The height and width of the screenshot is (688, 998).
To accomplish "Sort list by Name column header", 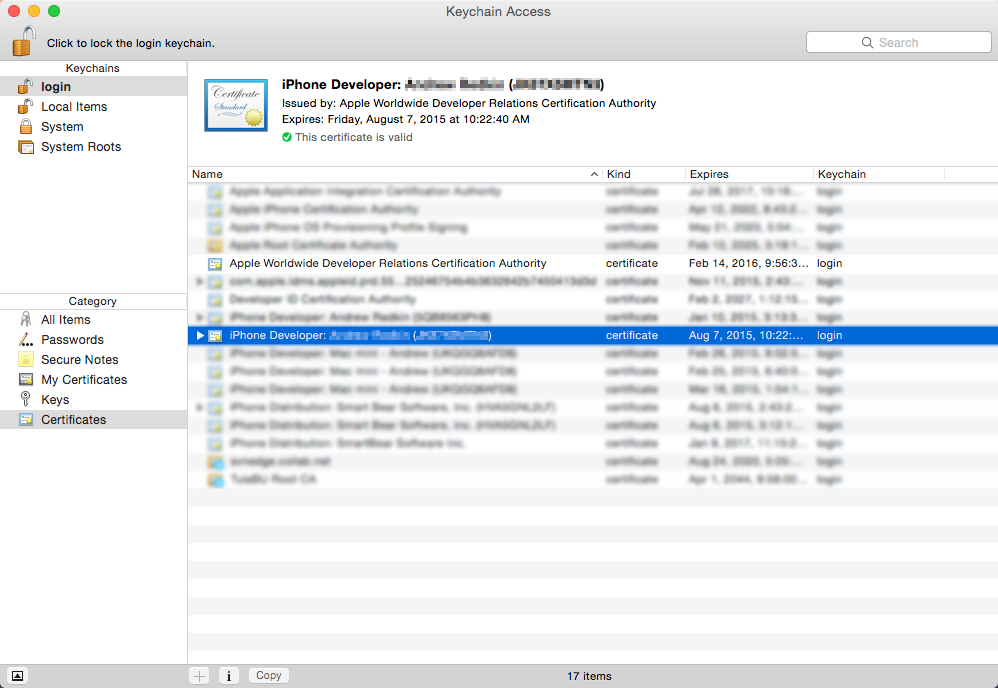I will [390, 174].
